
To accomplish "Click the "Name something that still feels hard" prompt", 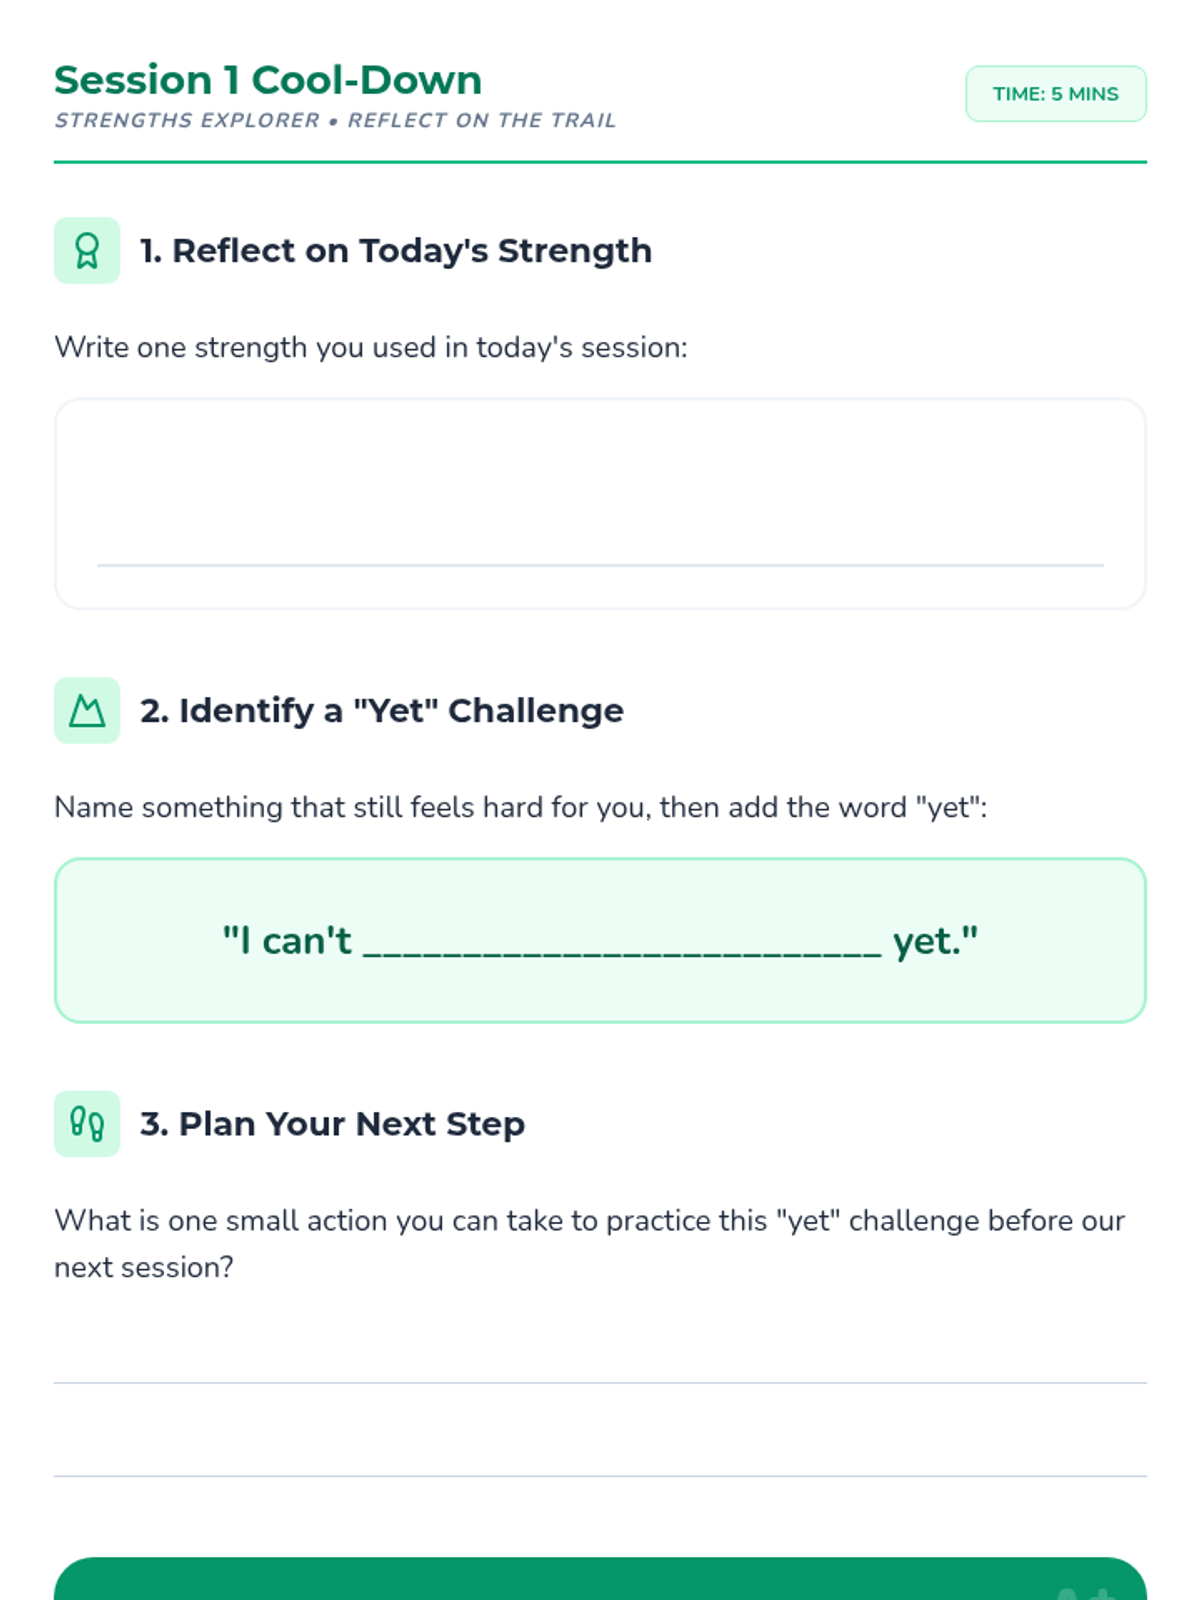I will pyautogui.click(x=520, y=807).
